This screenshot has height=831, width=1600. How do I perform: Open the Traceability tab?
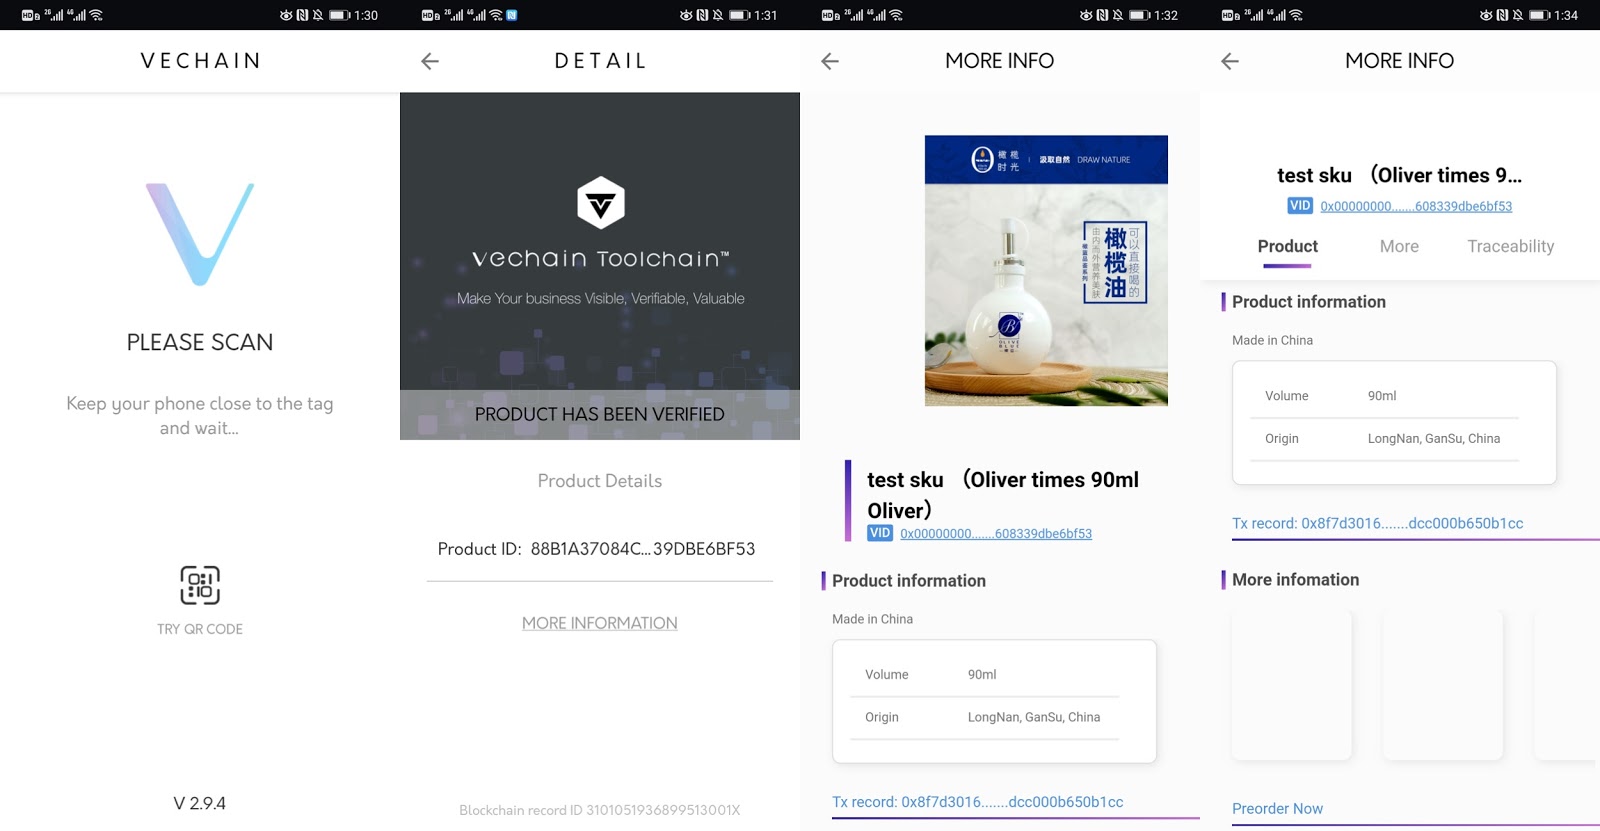(1510, 246)
